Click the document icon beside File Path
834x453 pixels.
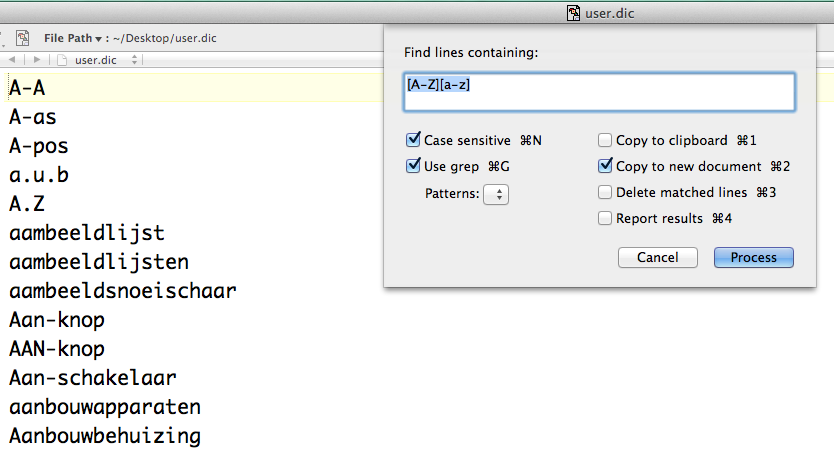pyautogui.click(x=22, y=39)
